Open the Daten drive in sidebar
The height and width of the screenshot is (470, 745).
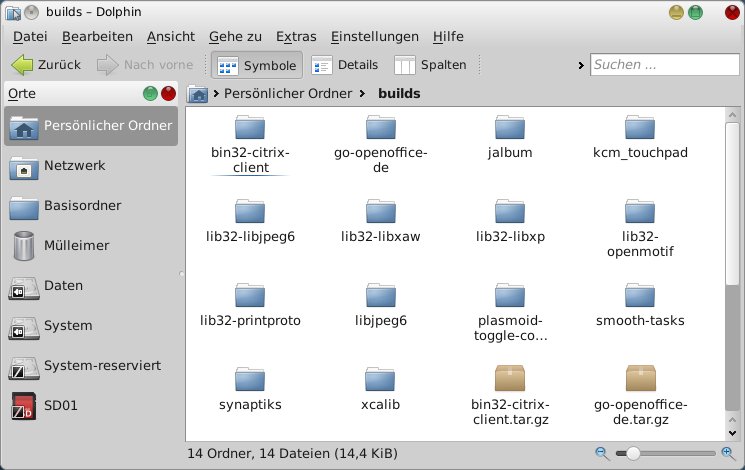pos(91,286)
